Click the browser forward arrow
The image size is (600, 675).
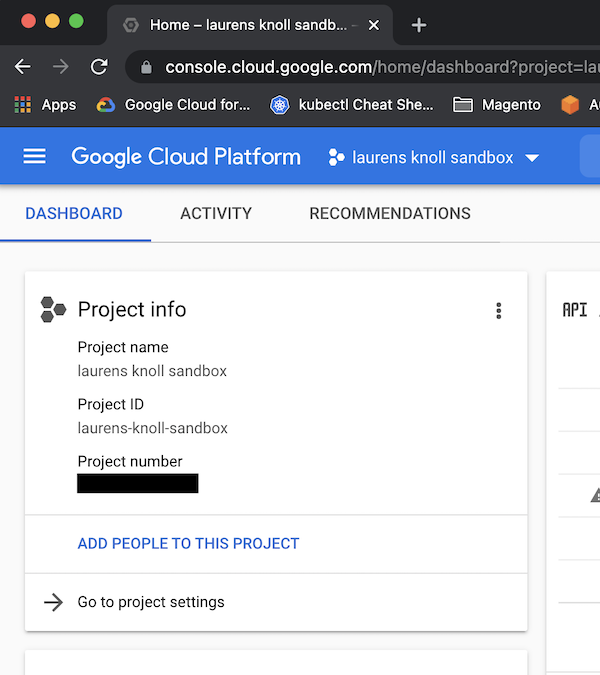tap(60, 67)
